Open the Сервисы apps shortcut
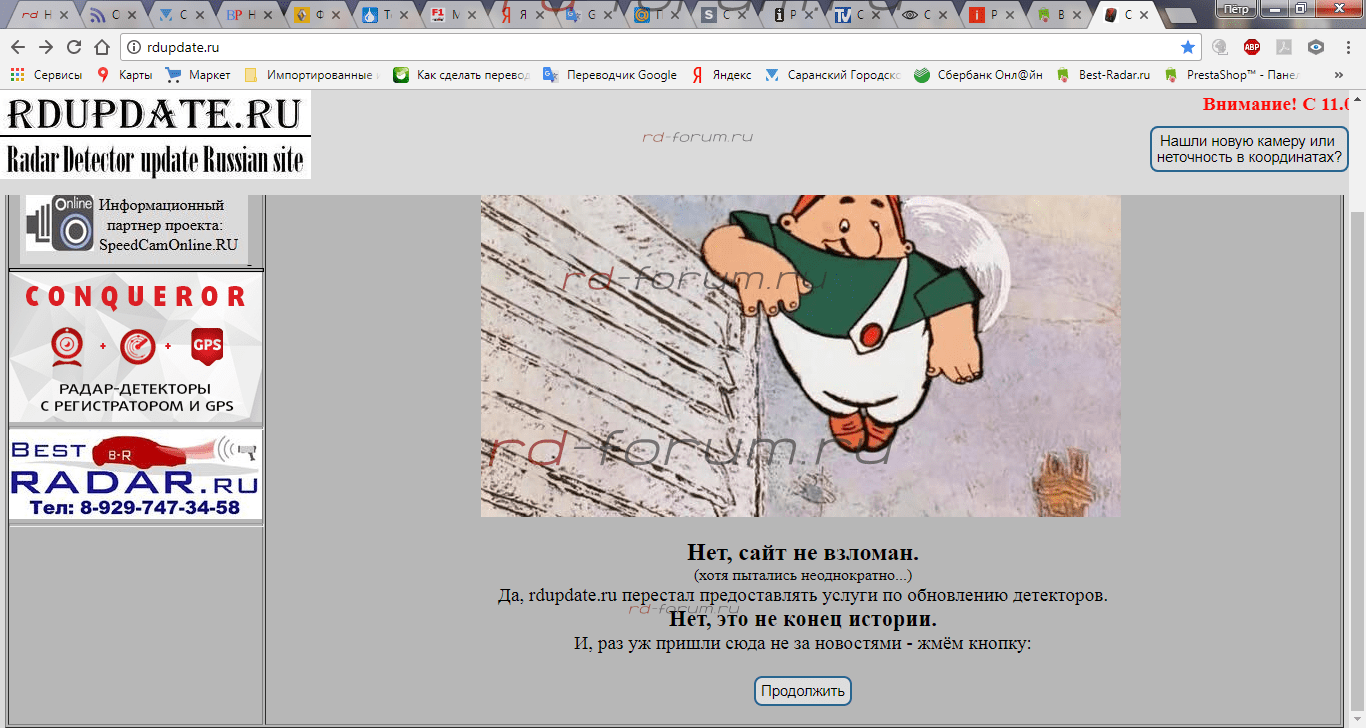The width and height of the screenshot is (1366, 728). (48, 75)
